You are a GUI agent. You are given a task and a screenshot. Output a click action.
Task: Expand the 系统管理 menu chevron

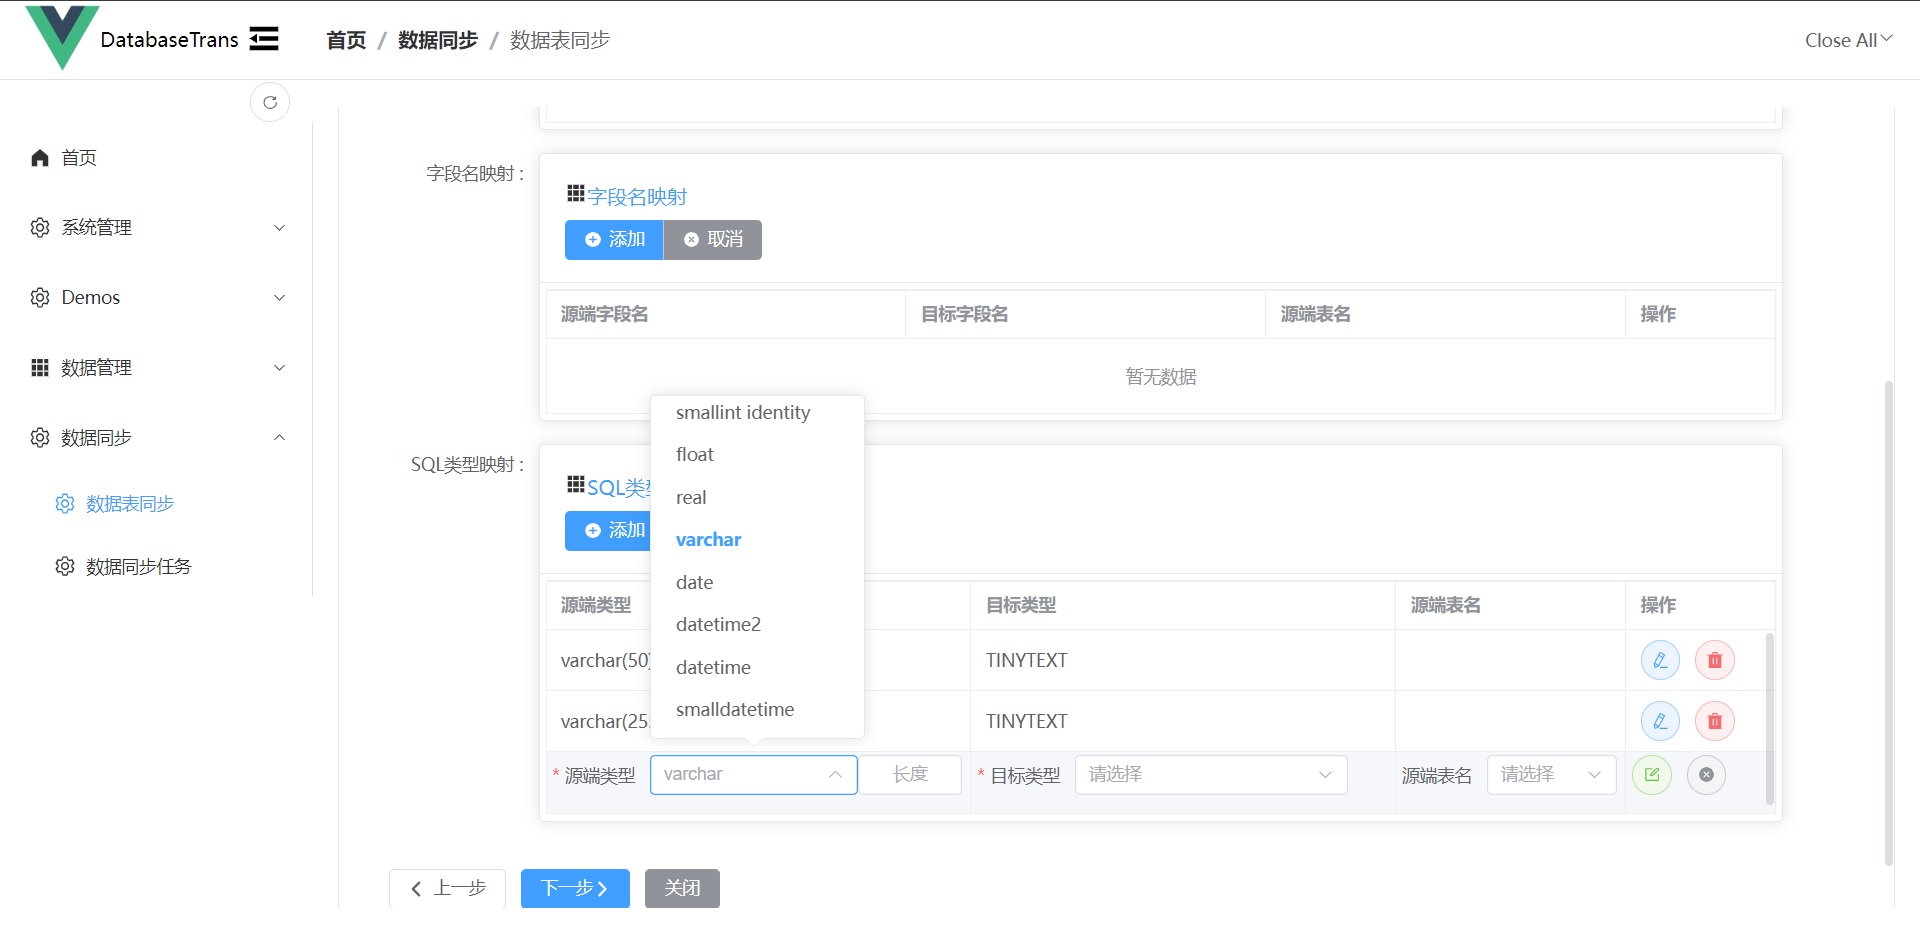point(280,228)
